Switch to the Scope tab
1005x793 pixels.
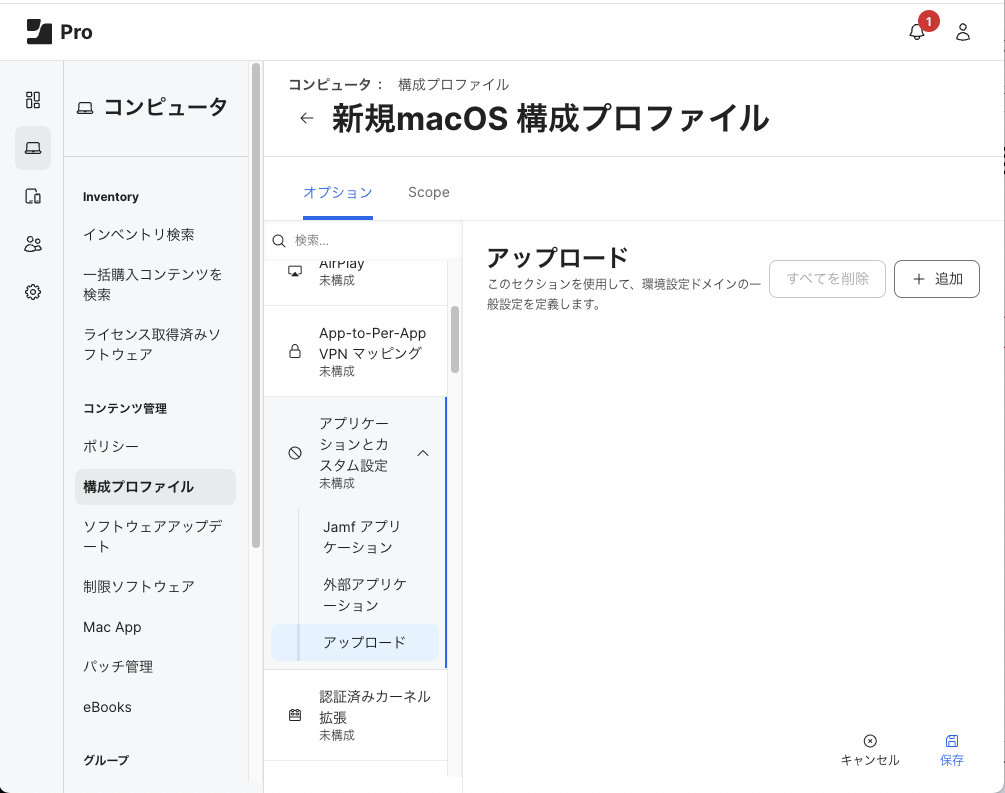point(428,192)
